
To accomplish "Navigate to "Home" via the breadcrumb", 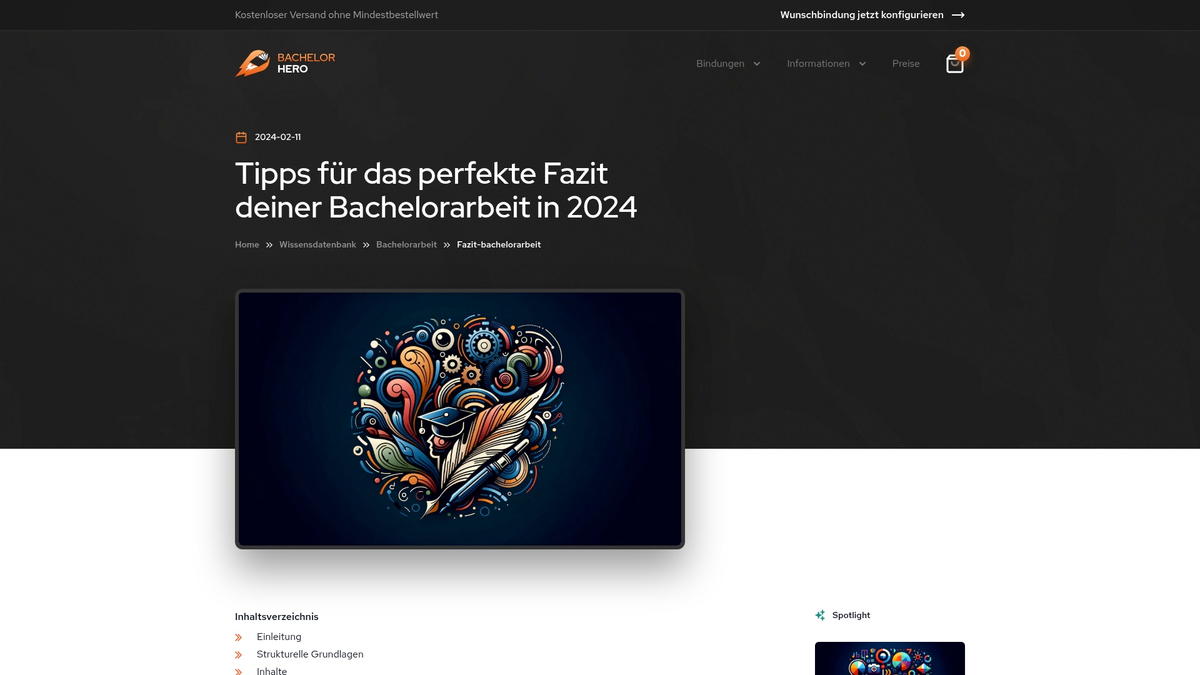I will coord(246,244).
